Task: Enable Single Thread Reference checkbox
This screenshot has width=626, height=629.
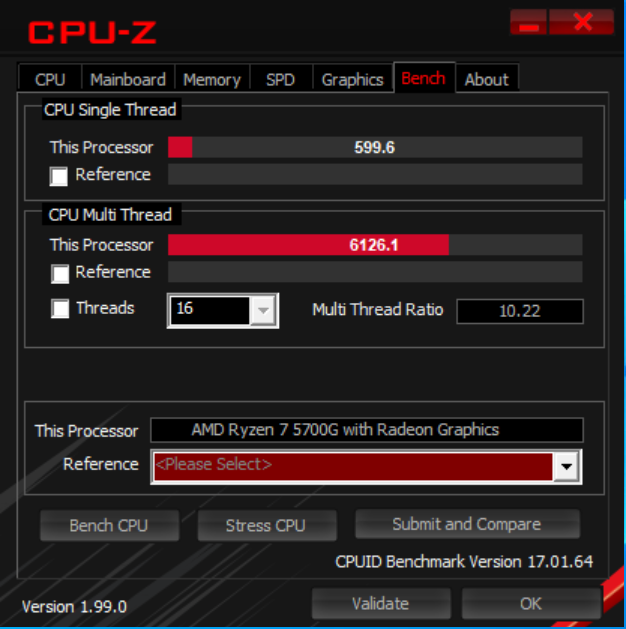Action: point(59,176)
